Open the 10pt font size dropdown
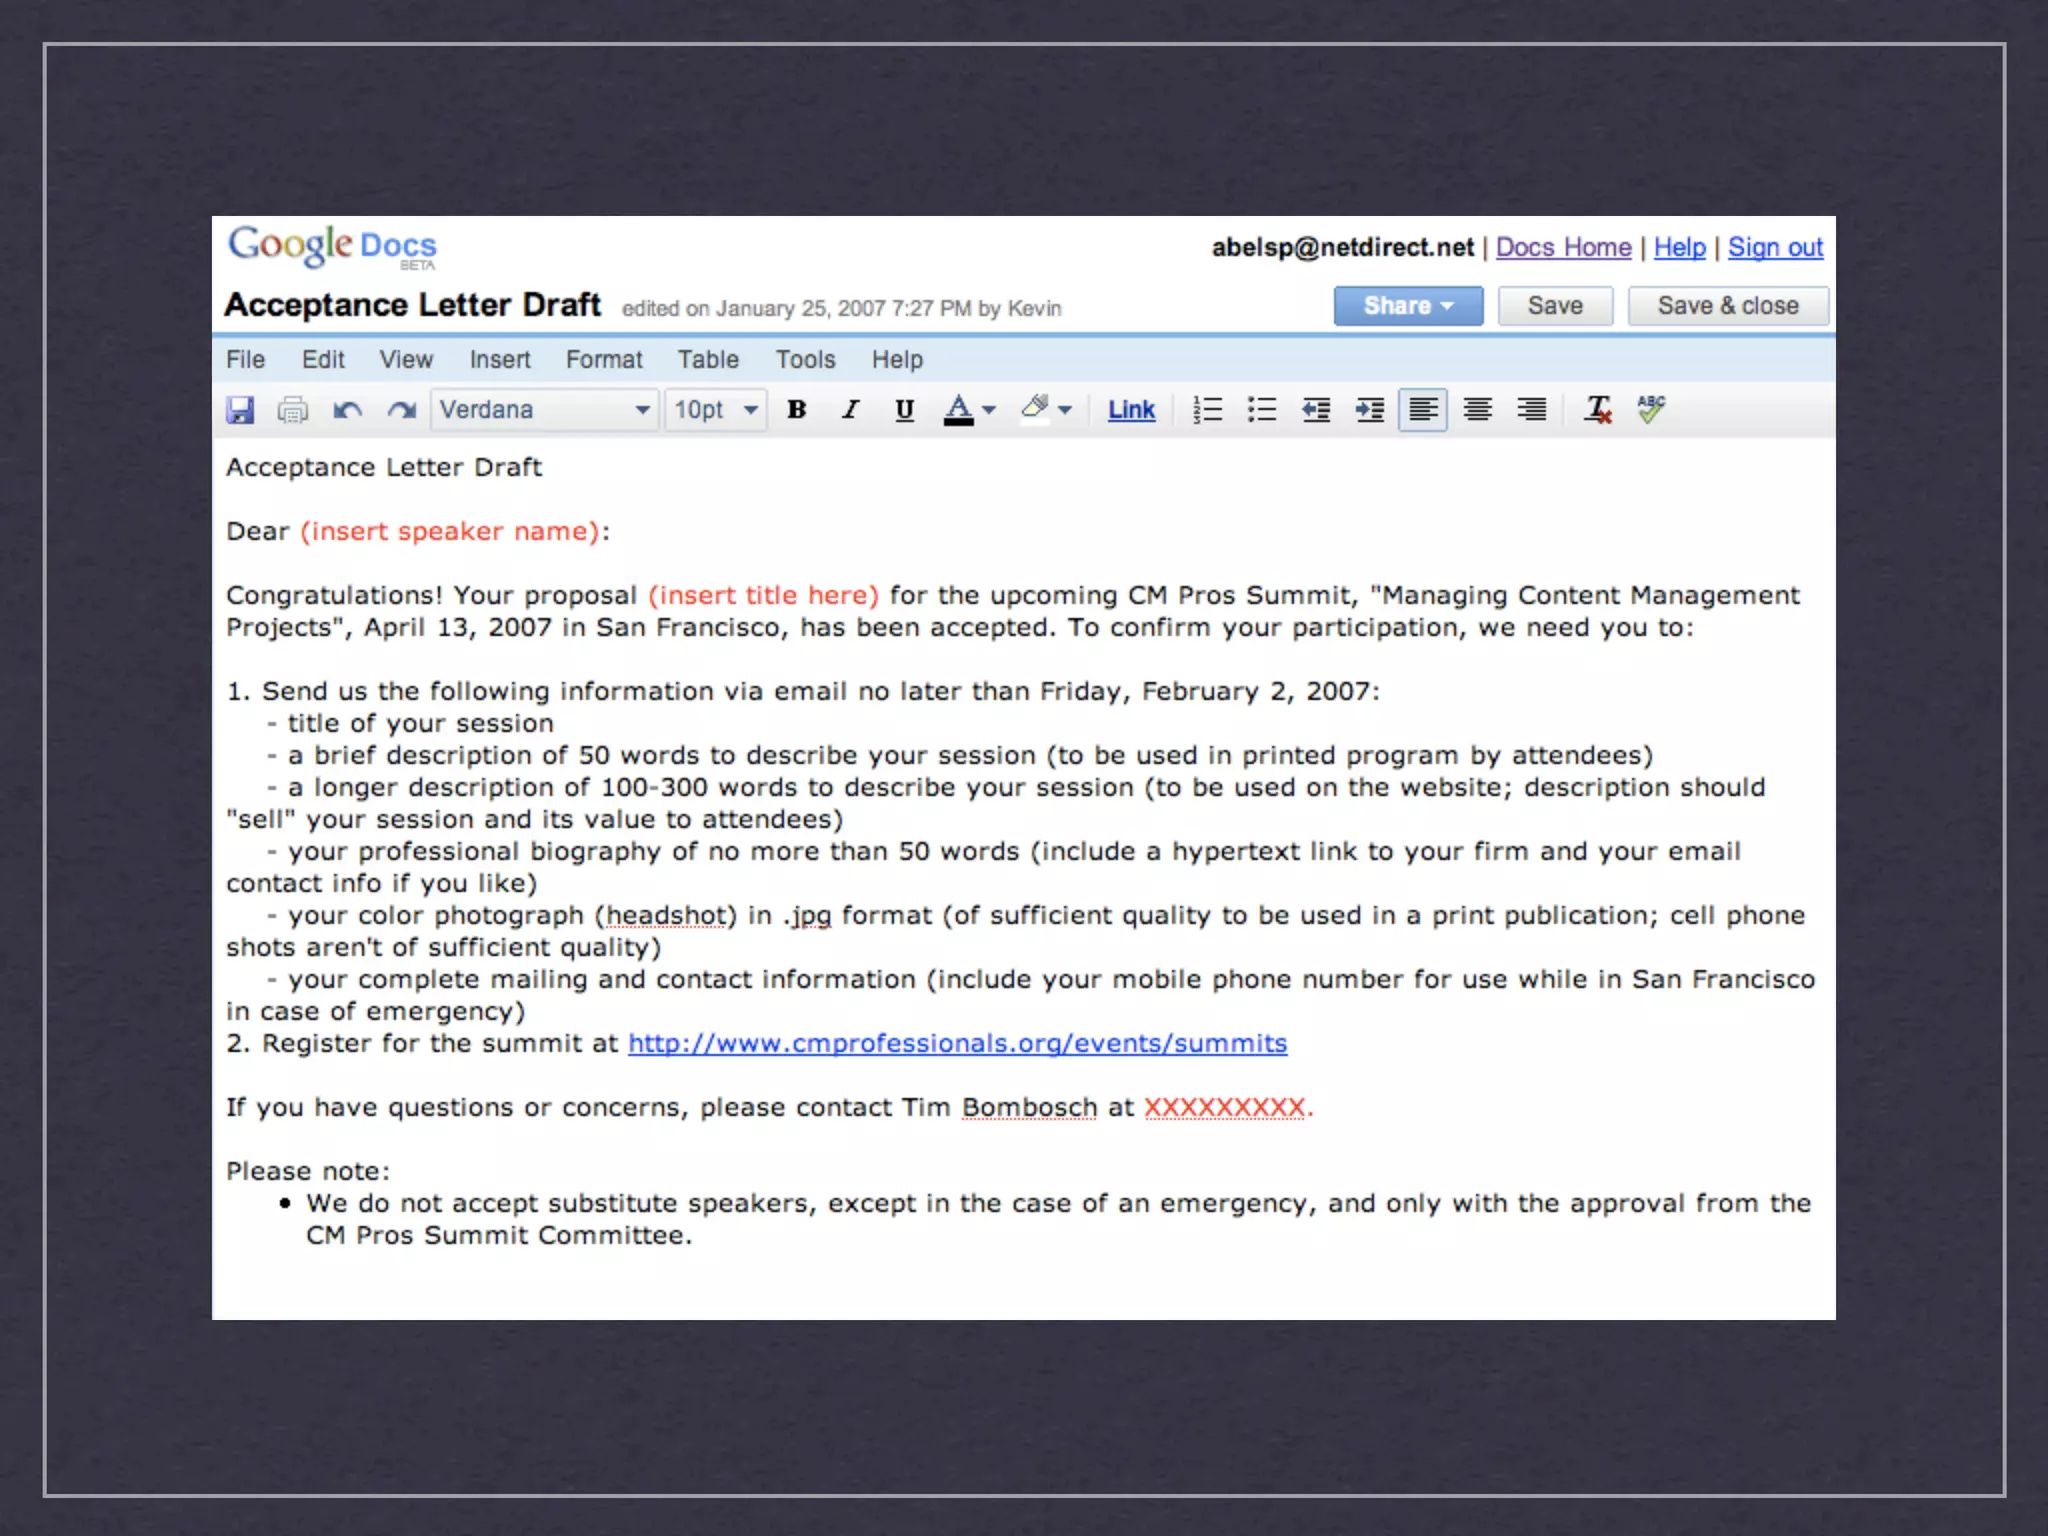Image resolution: width=2048 pixels, height=1536 pixels. click(x=716, y=410)
